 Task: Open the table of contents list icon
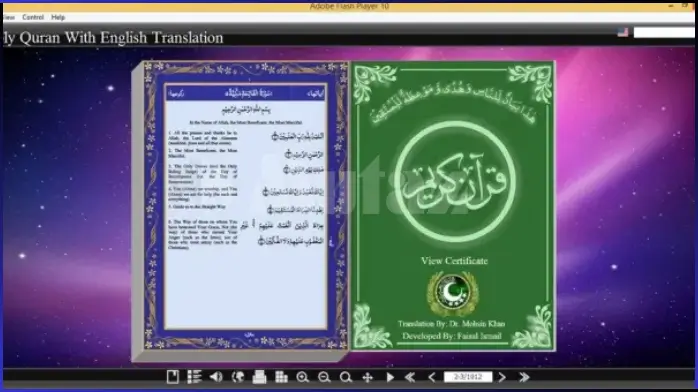coord(194,377)
